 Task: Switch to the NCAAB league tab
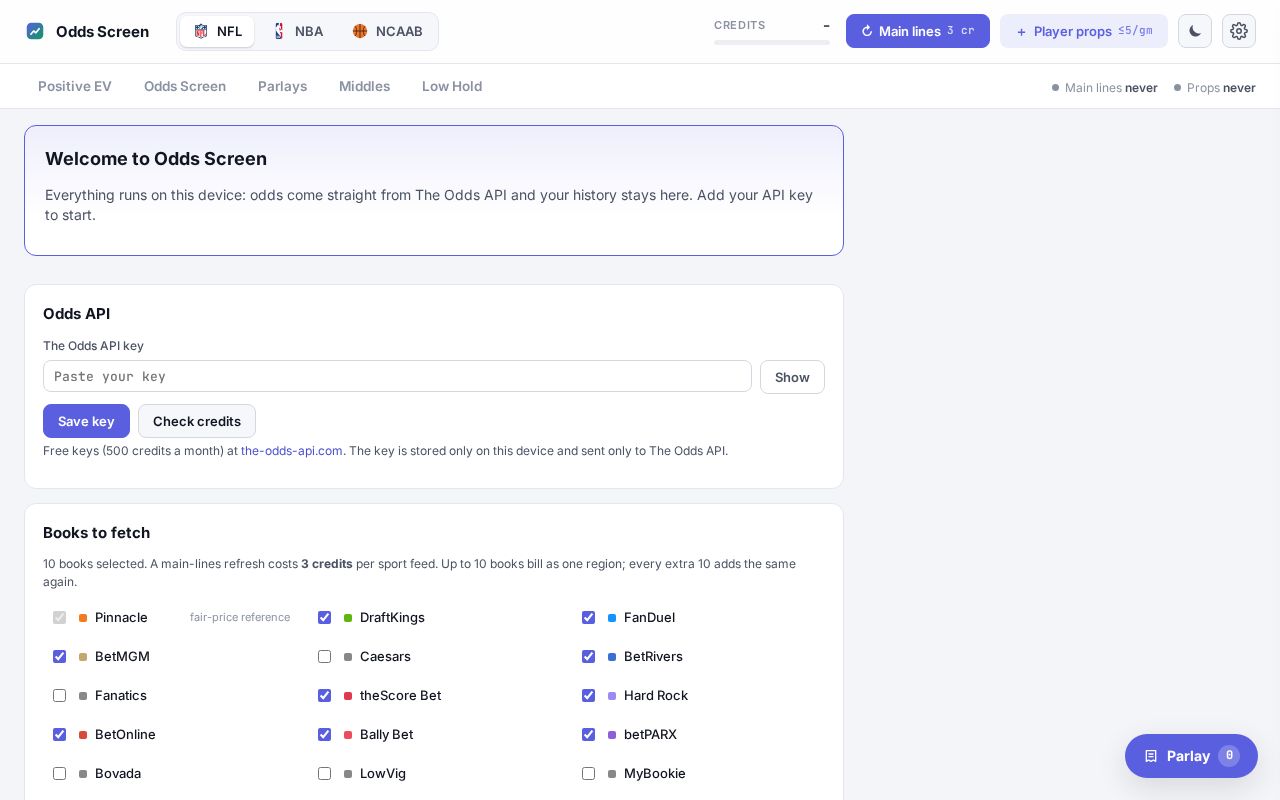(x=387, y=31)
